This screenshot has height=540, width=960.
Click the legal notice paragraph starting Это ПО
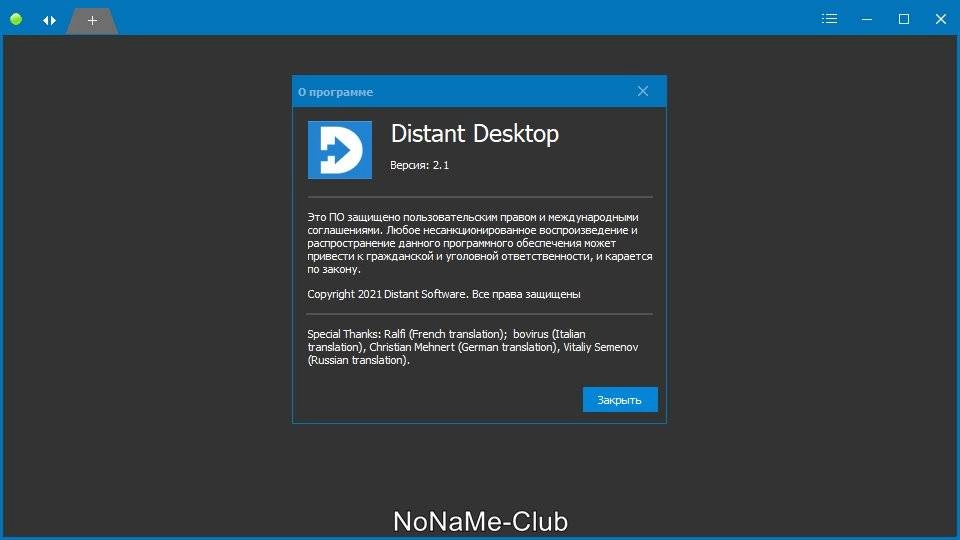pos(480,243)
